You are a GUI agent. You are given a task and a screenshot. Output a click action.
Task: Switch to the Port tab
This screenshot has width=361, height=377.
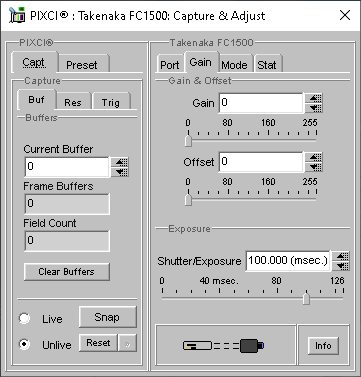pos(170,64)
